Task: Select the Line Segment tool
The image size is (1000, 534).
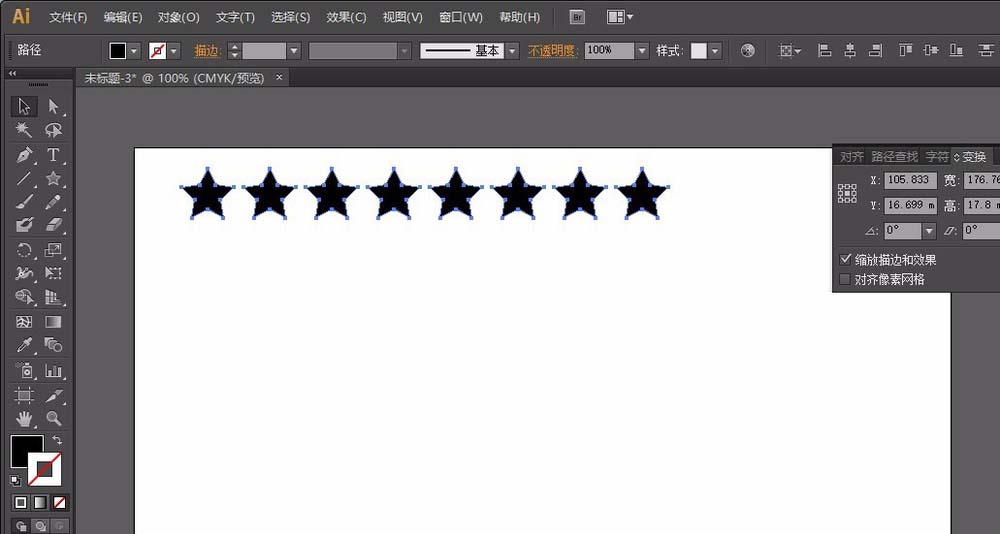Action: 24,178
